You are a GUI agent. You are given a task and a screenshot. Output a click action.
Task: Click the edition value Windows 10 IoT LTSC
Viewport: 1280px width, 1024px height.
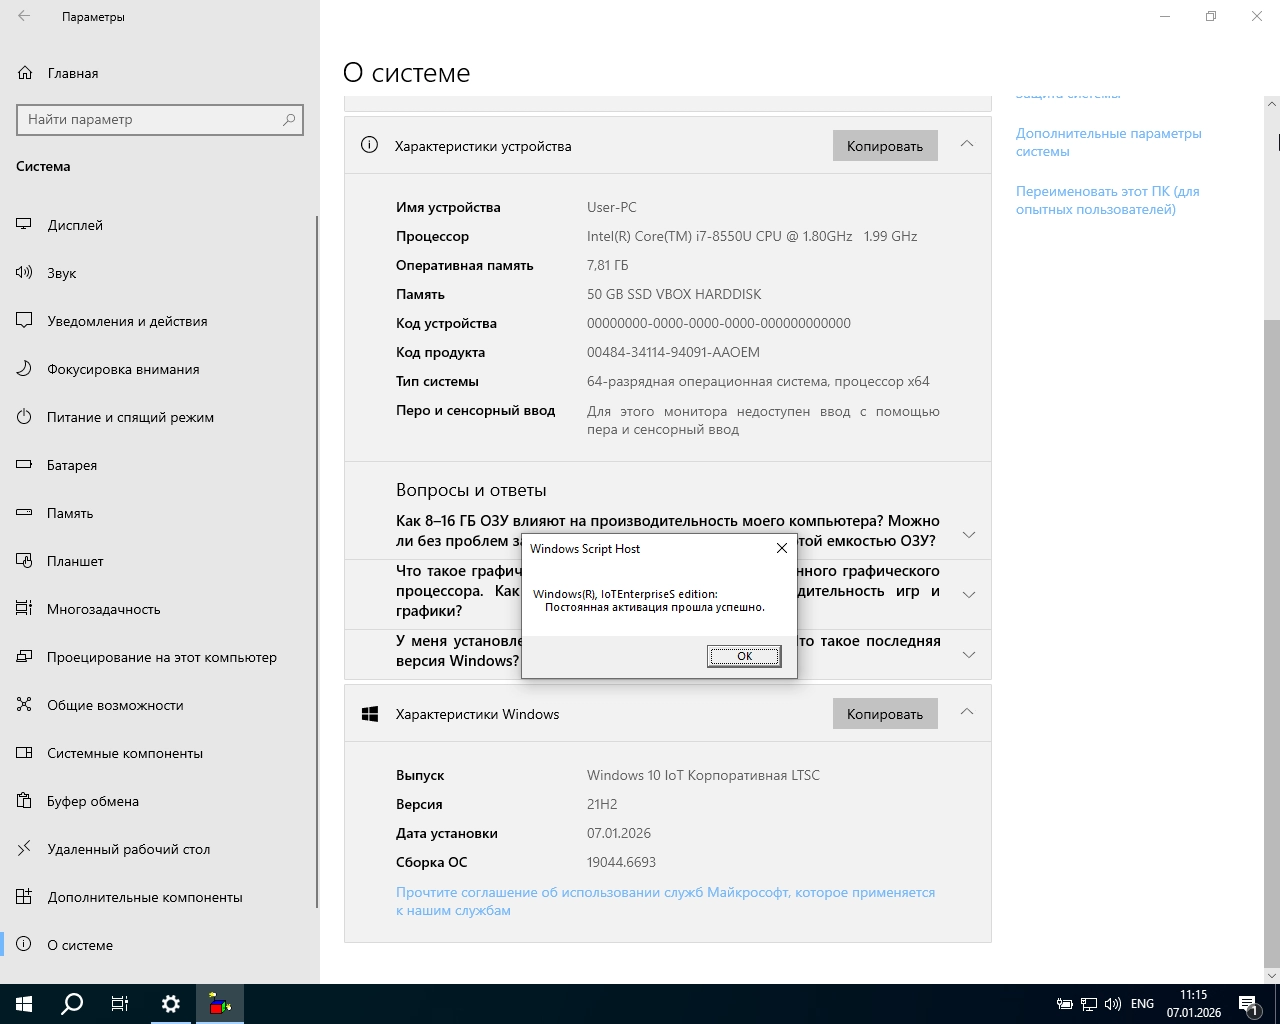(703, 775)
